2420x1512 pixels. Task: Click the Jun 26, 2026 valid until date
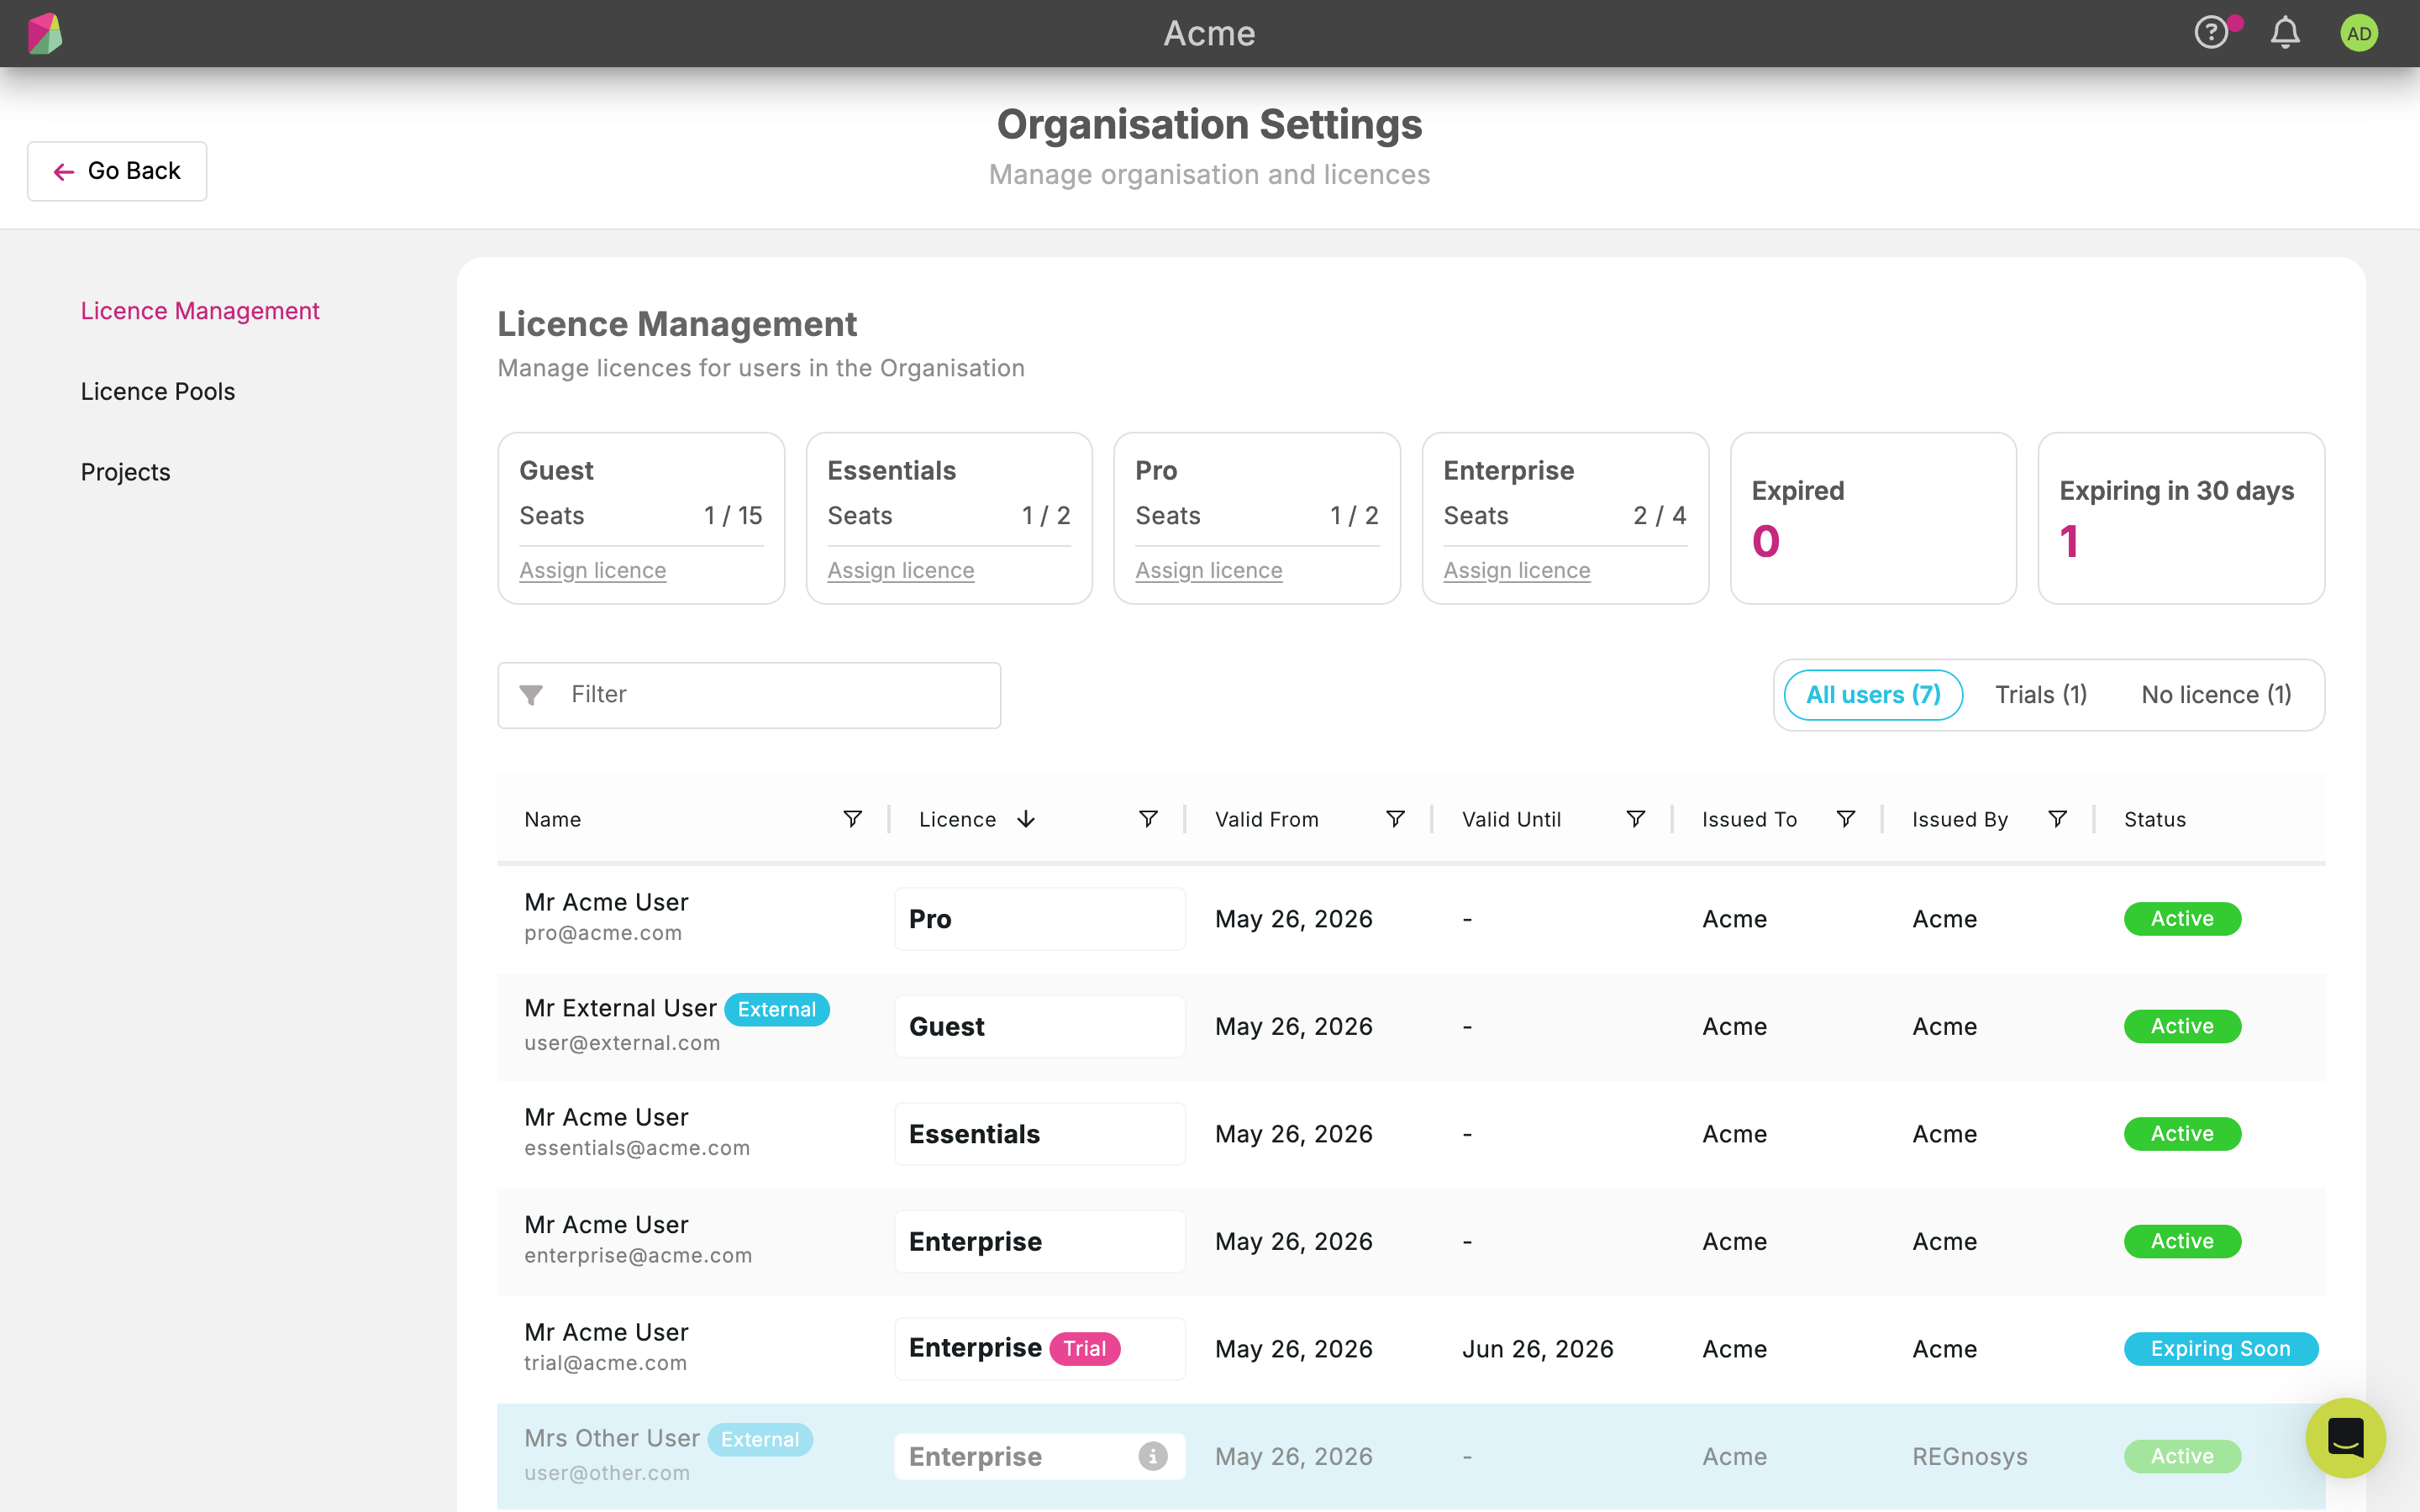pyautogui.click(x=1537, y=1349)
